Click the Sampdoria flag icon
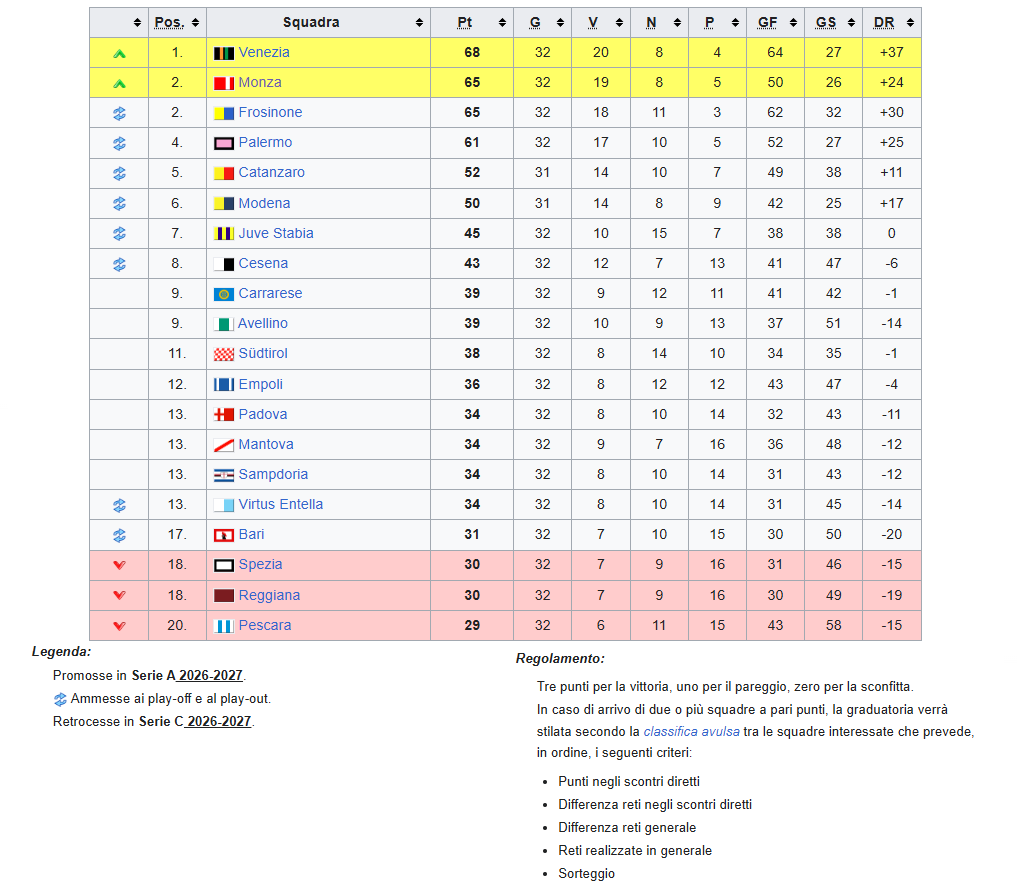Viewport: 1017px width, 887px height. pyautogui.click(x=224, y=475)
